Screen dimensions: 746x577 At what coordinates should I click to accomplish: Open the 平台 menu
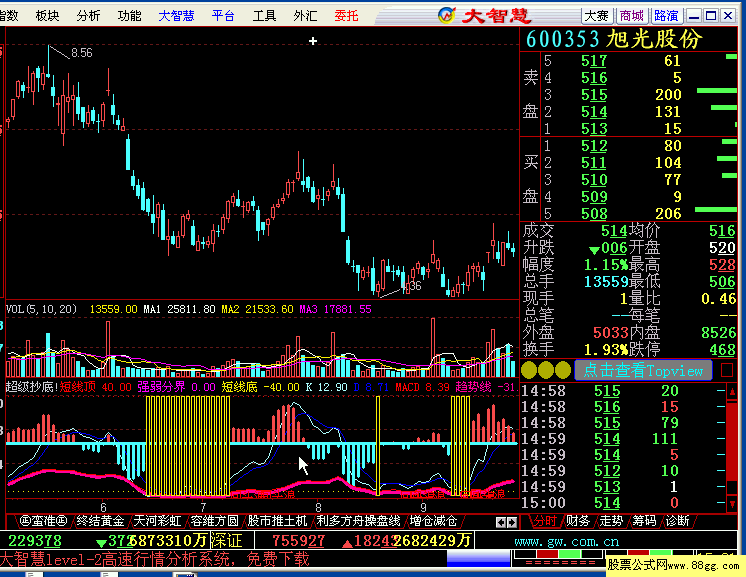tap(223, 16)
